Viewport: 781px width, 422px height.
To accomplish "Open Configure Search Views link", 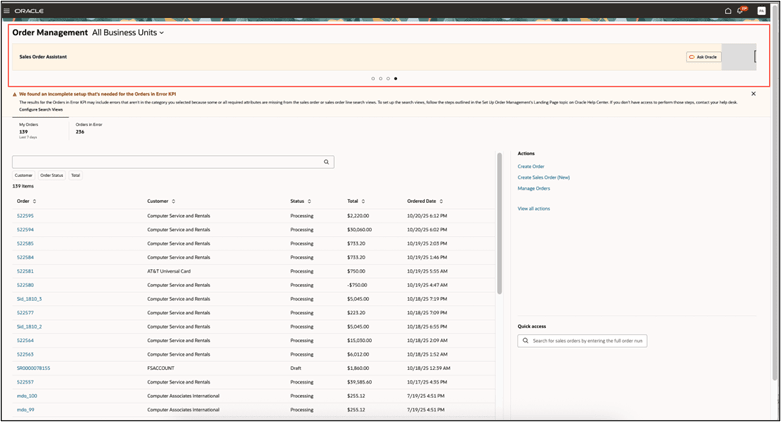I will click(x=41, y=110).
